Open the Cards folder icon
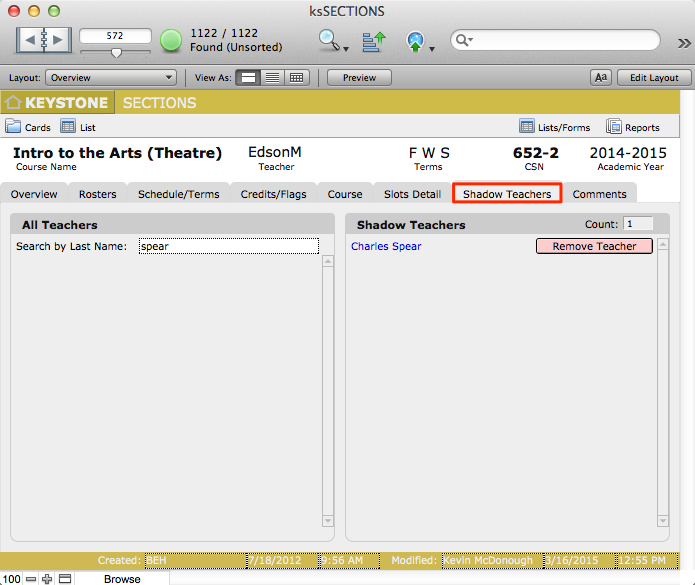 [x=14, y=127]
